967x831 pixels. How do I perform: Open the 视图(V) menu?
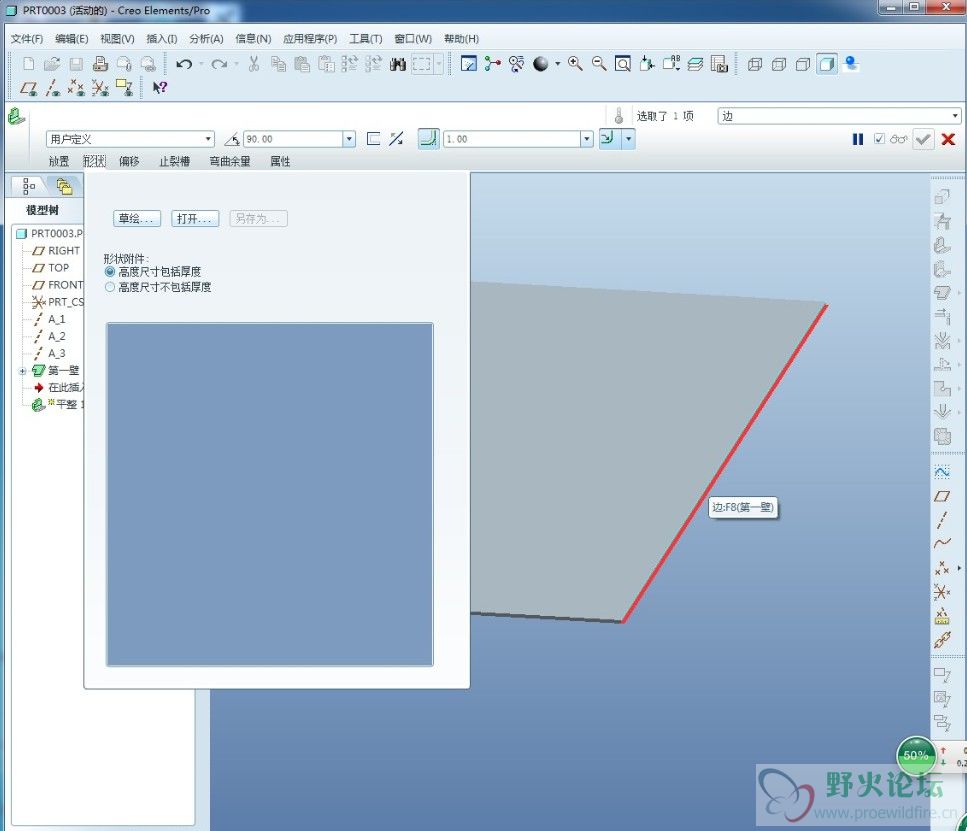click(x=117, y=39)
